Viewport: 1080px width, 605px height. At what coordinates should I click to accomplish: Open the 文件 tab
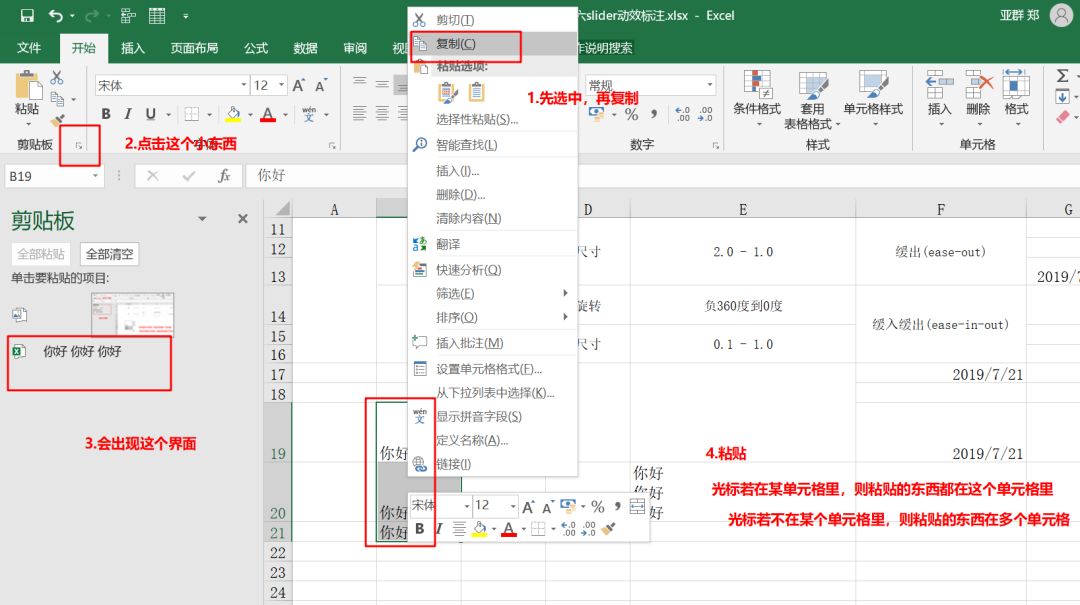pyautogui.click(x=29, y=48)
